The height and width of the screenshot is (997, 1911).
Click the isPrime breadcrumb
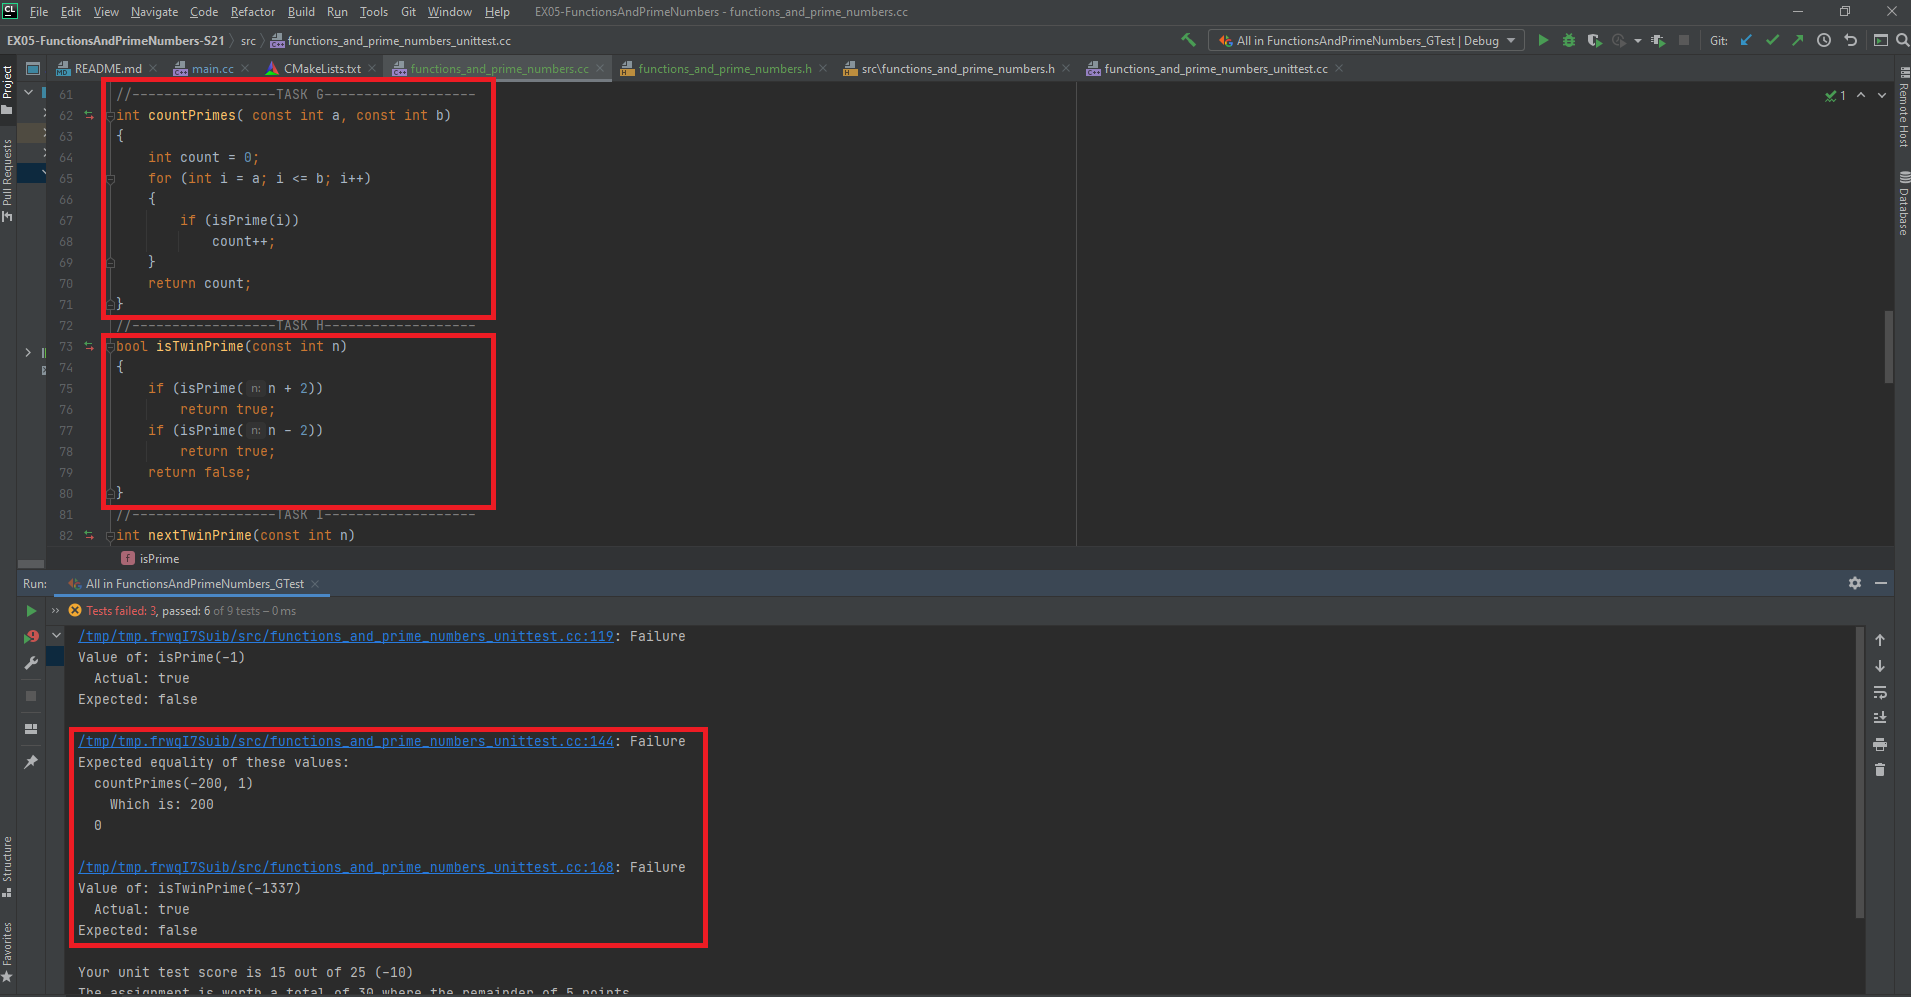click(x=151, y=558)
